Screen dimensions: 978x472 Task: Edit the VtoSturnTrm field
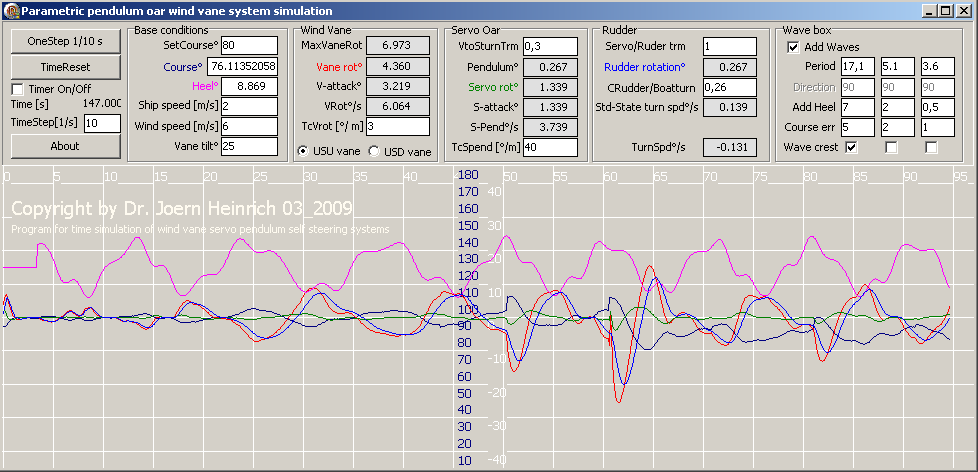pos(551,46)
